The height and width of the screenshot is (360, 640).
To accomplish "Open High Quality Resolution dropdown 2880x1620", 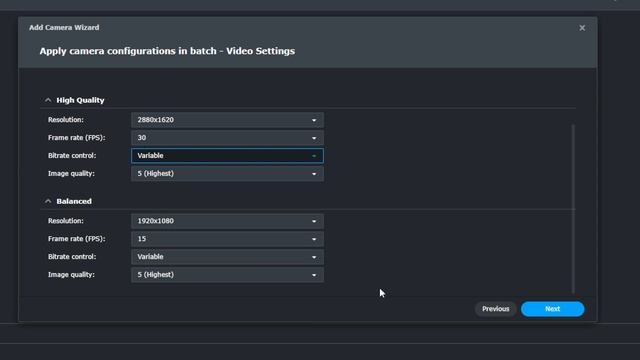I will 227,120.
